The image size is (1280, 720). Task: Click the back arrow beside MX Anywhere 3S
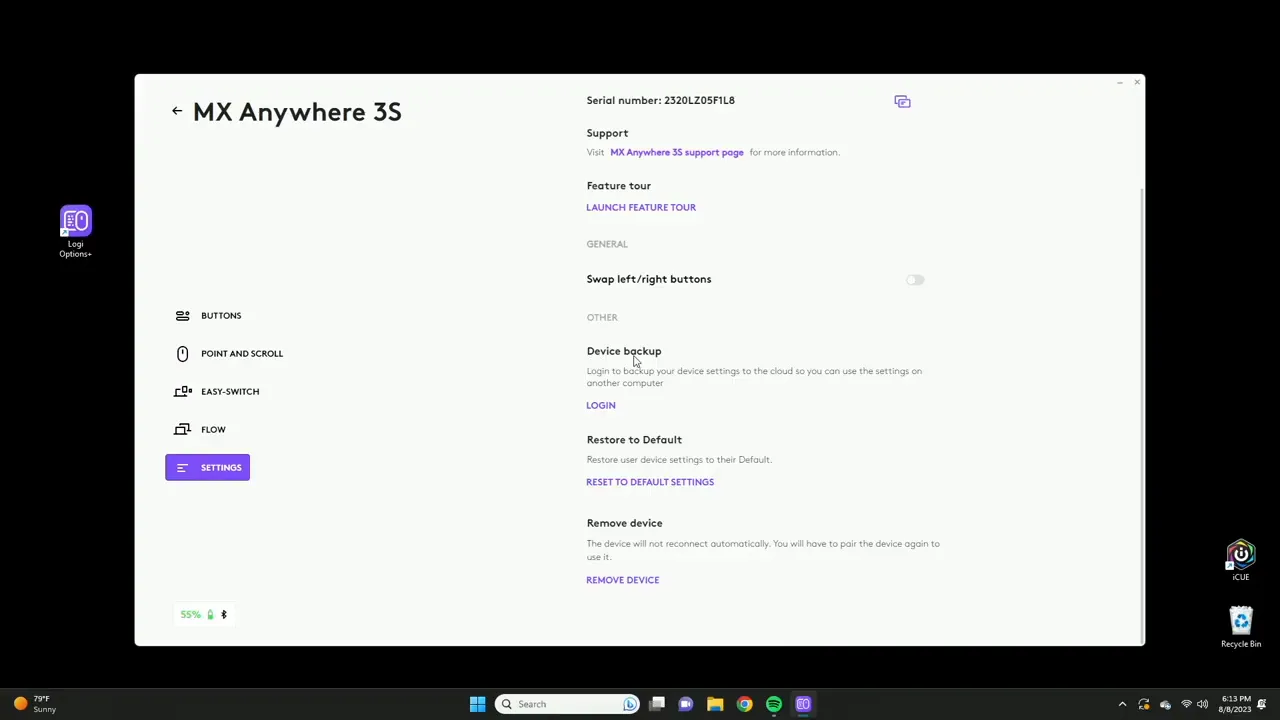point(177,111)
